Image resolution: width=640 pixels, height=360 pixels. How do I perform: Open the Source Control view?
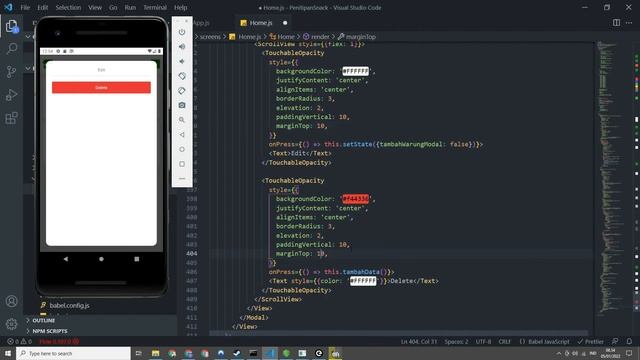(12, 72)
